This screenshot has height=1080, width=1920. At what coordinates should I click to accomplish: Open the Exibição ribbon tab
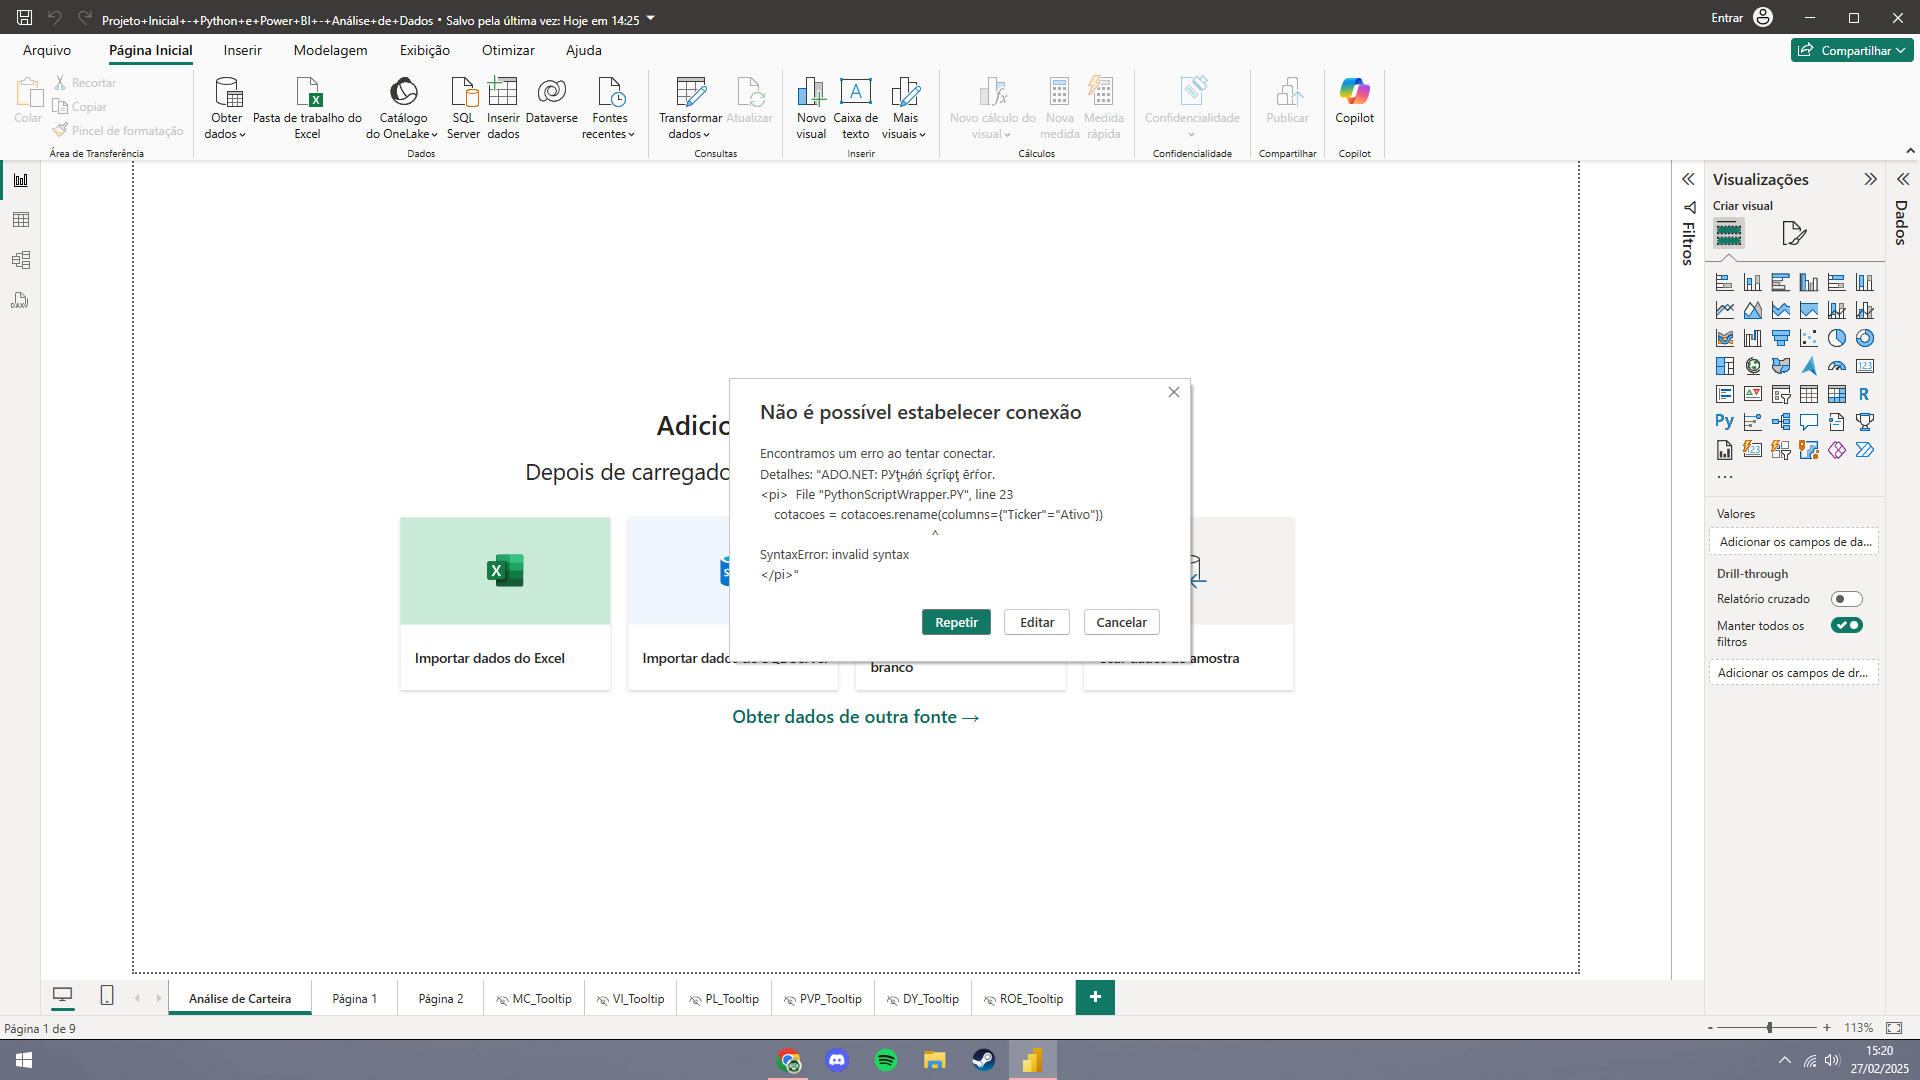424,50
